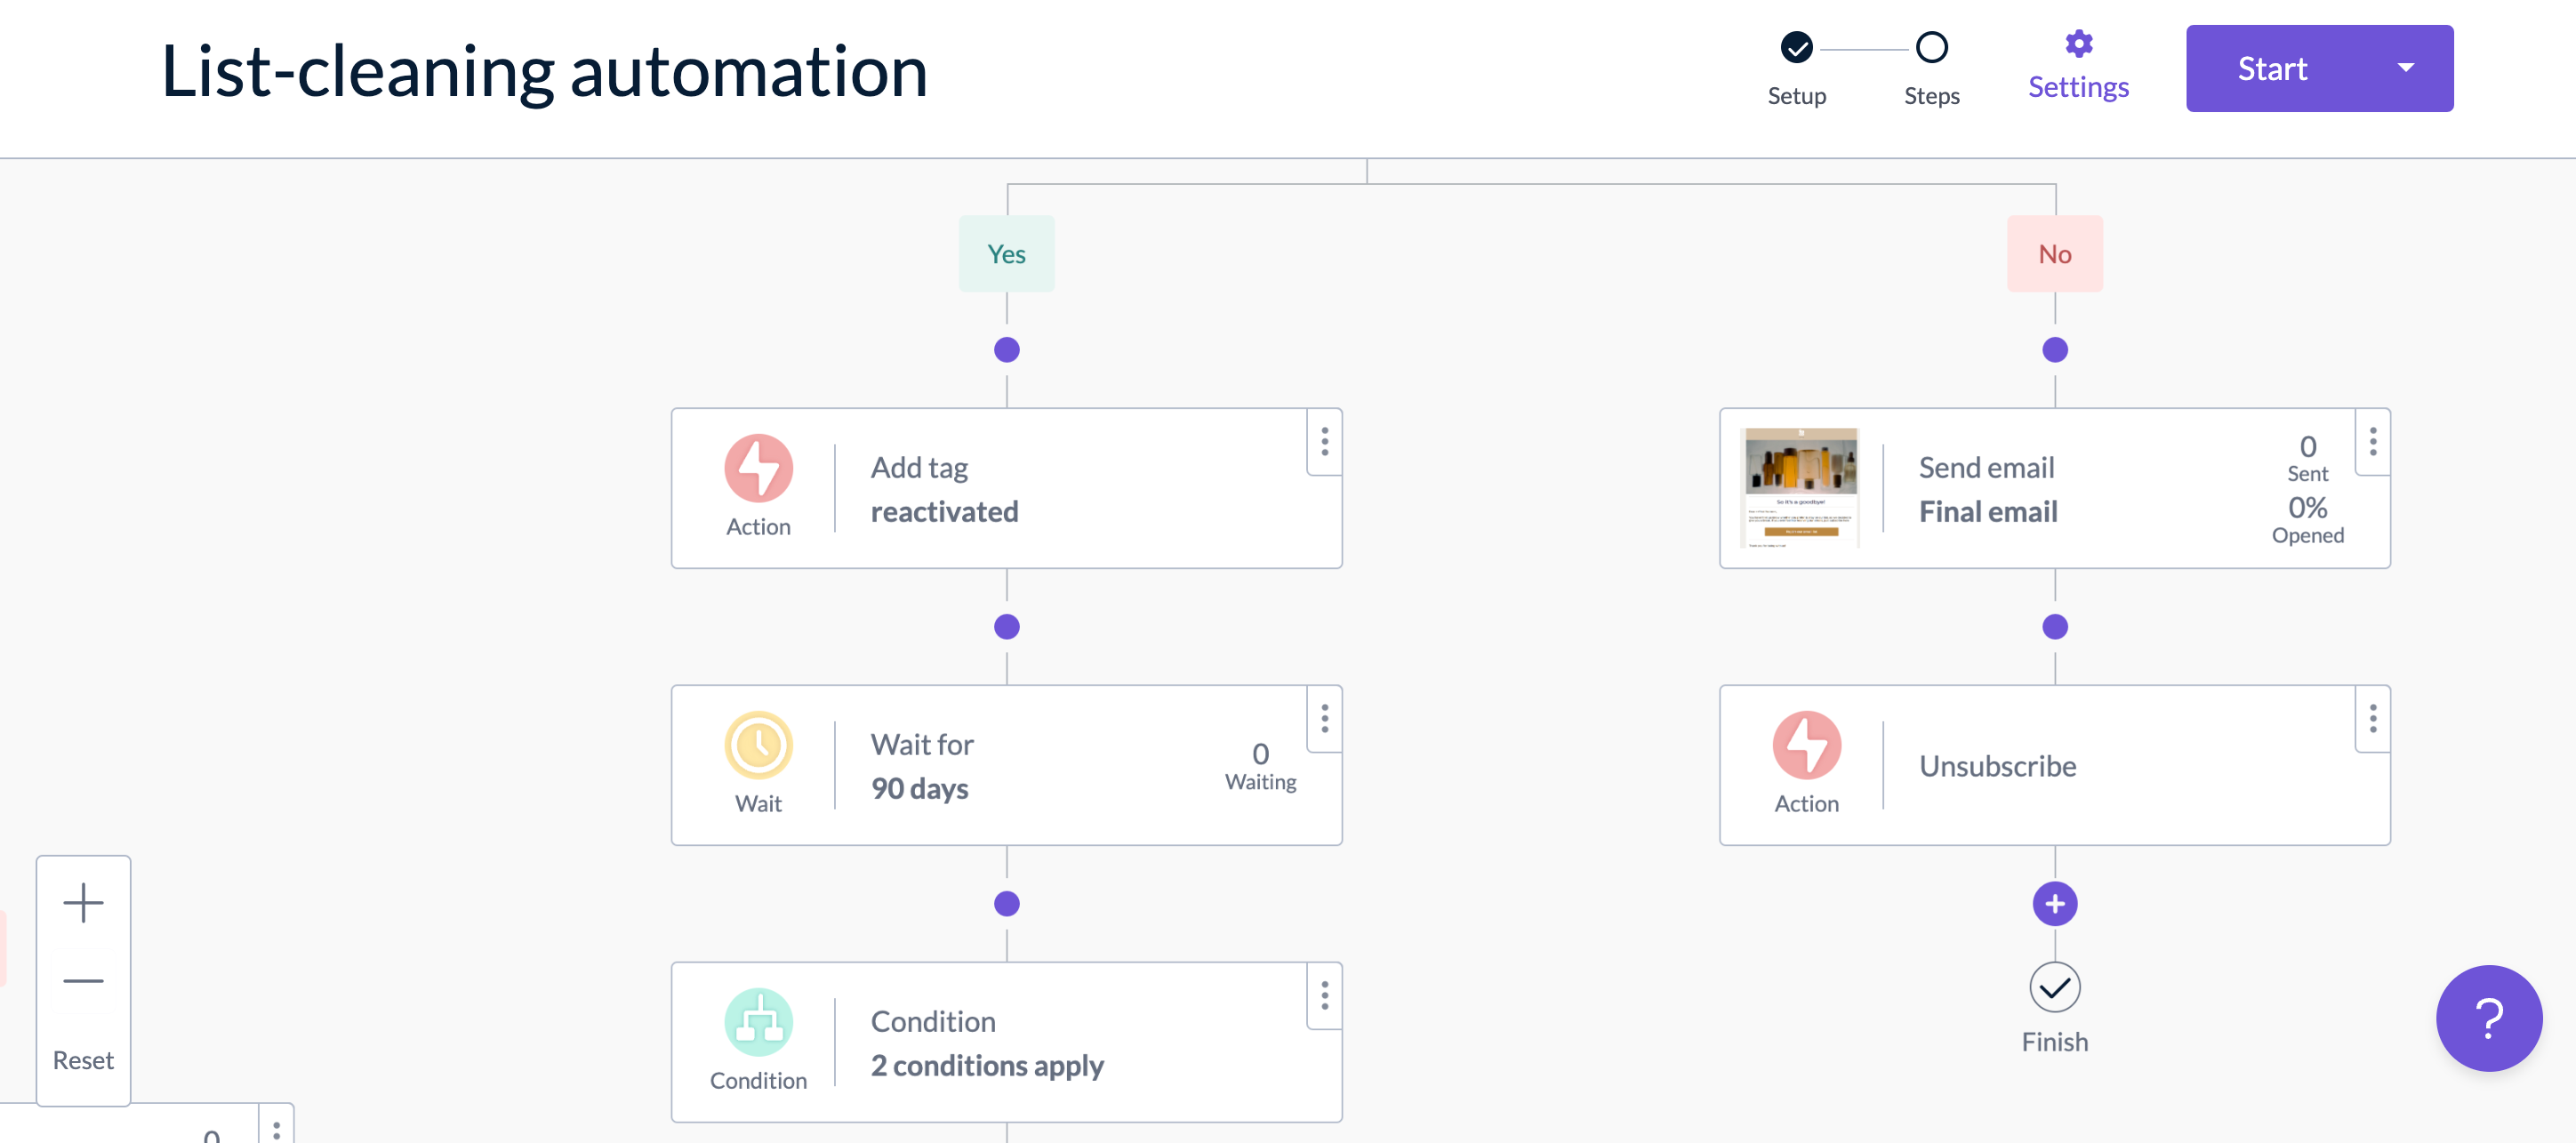Zoom out of the workflow with the minus control
Image resolution: width=2576 pixels, height=1143 pixels.
coord(83,980)
